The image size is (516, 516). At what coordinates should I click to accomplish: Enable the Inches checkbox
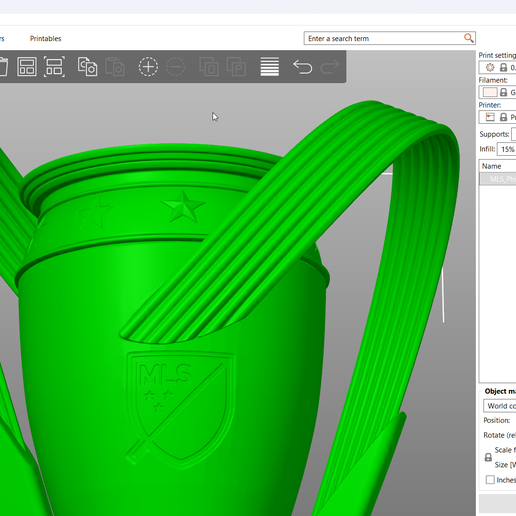tap(490, 480)
